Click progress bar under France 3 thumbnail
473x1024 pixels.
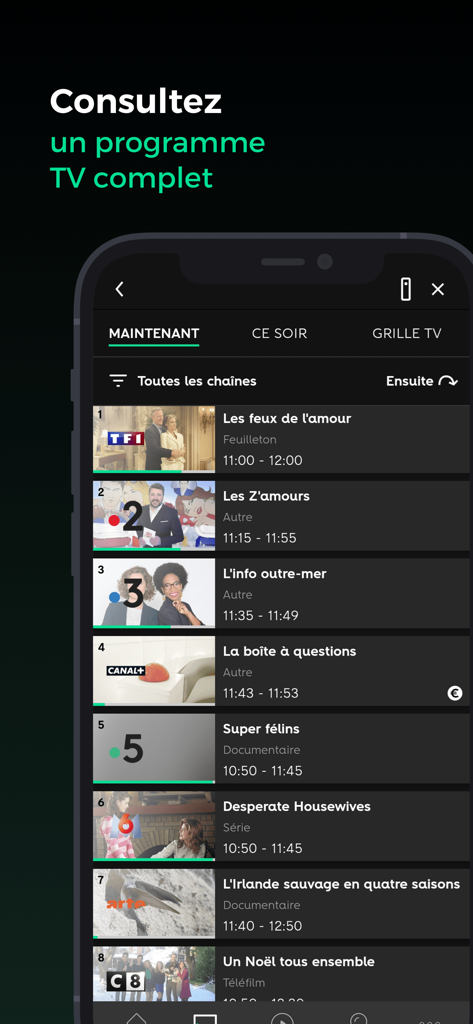point(154,626)
